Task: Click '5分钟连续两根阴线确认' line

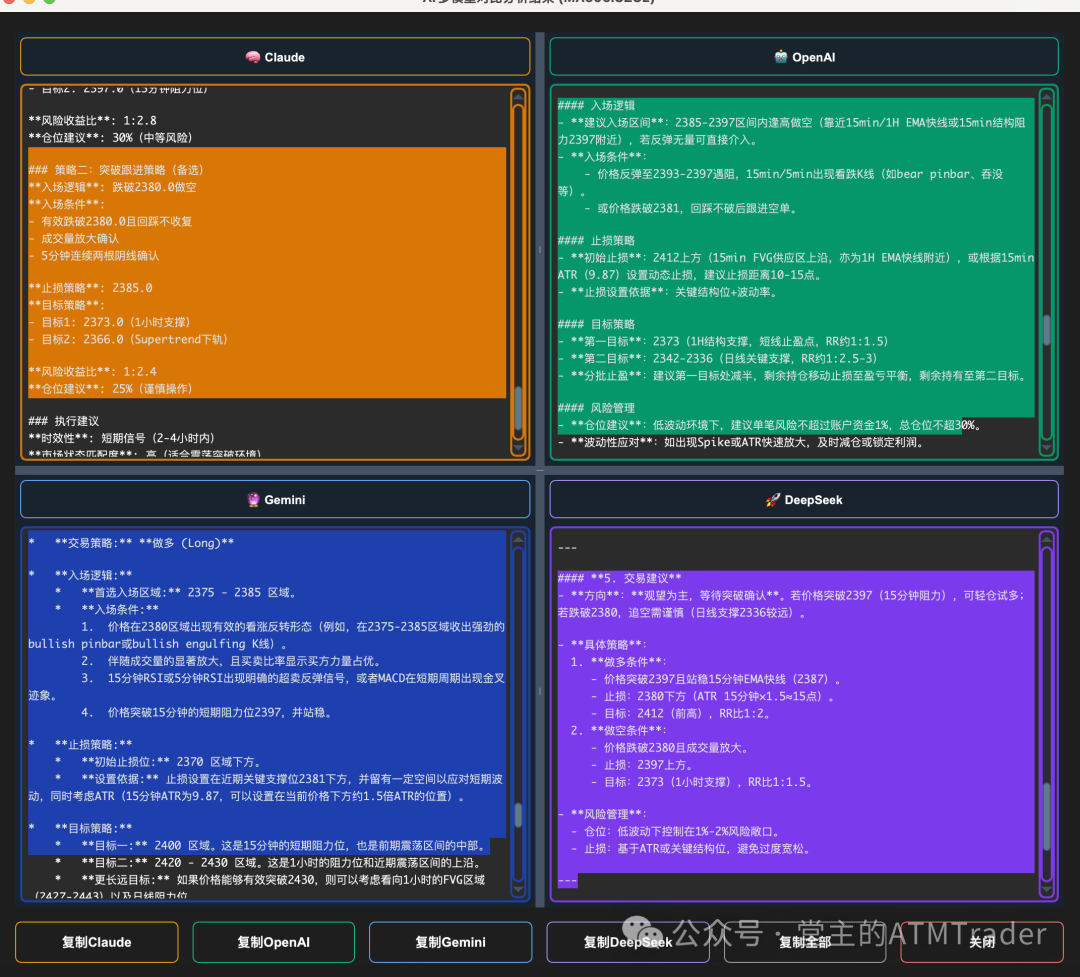Action: coord(94,256)
